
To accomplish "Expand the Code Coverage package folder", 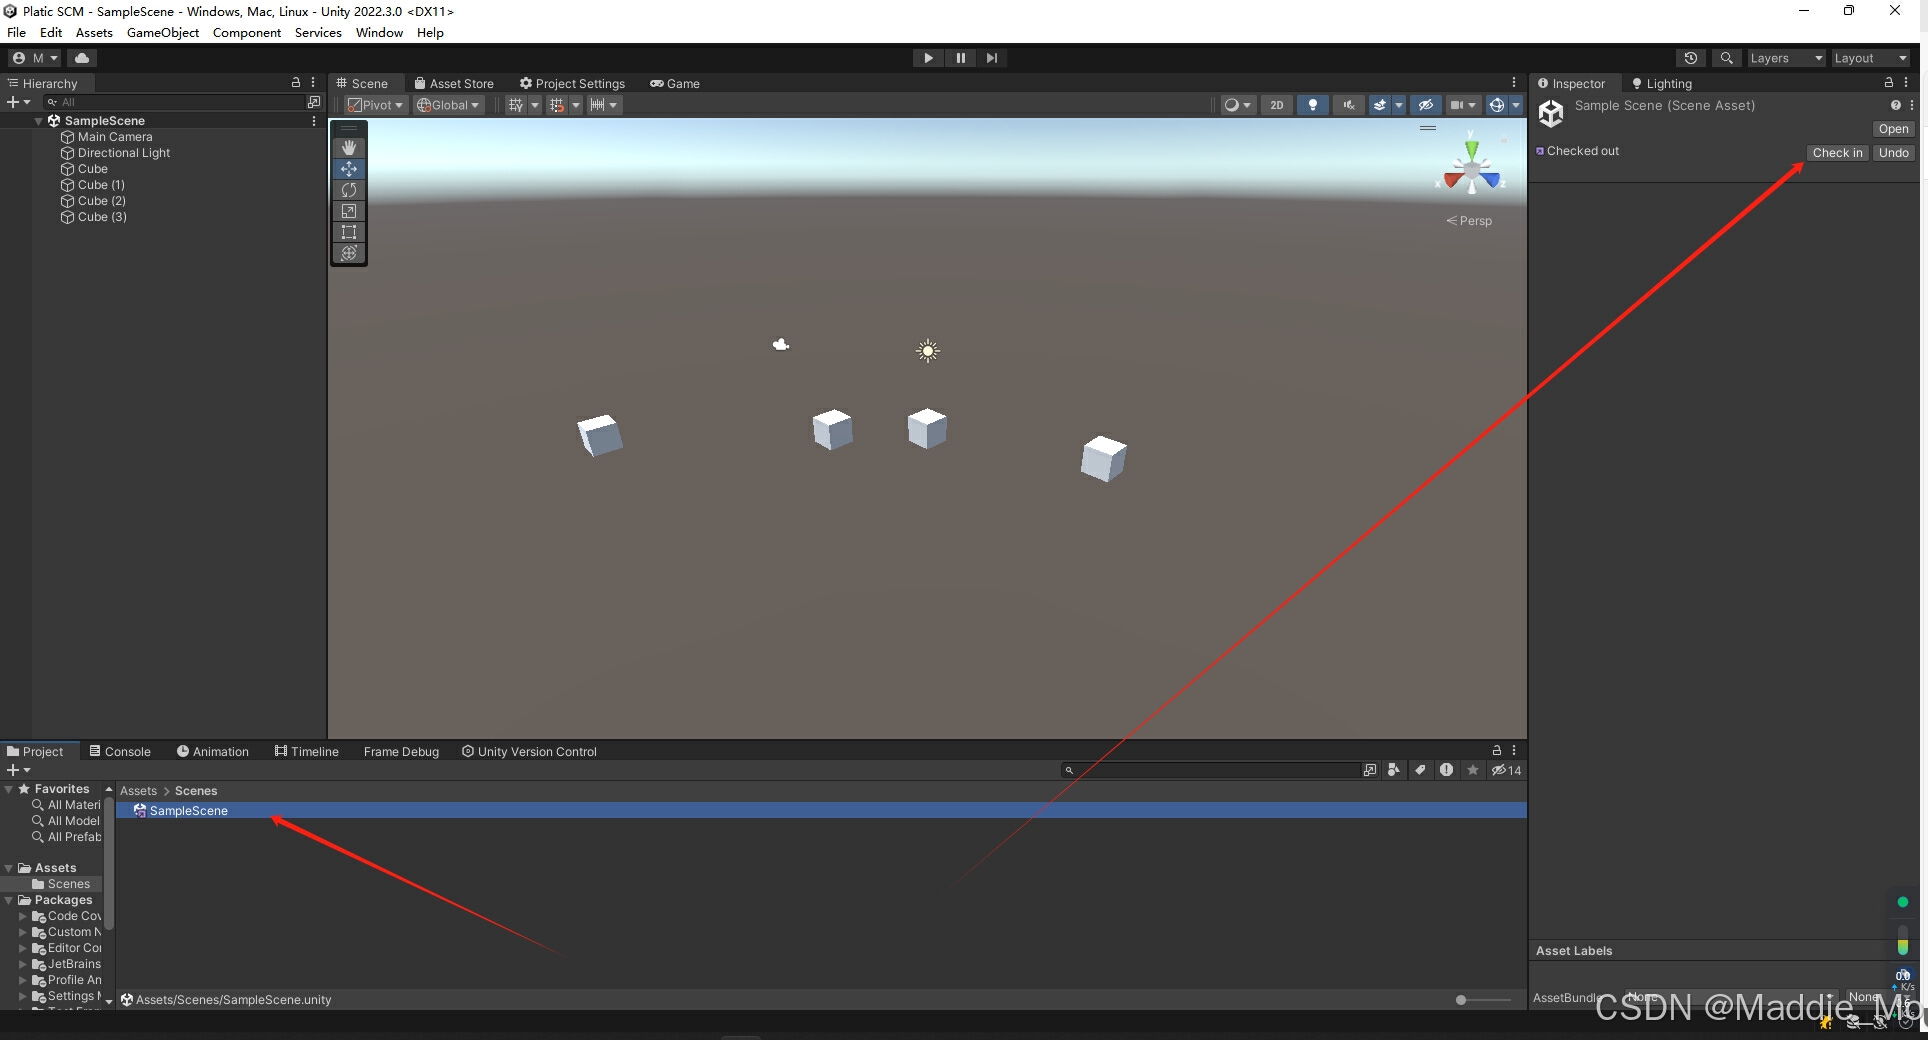I will click(23, 916).
